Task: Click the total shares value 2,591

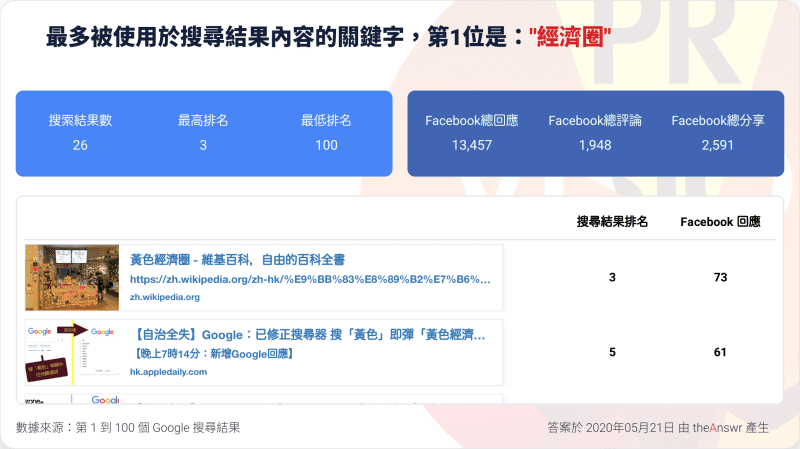Action: click(x=718, y=145)
